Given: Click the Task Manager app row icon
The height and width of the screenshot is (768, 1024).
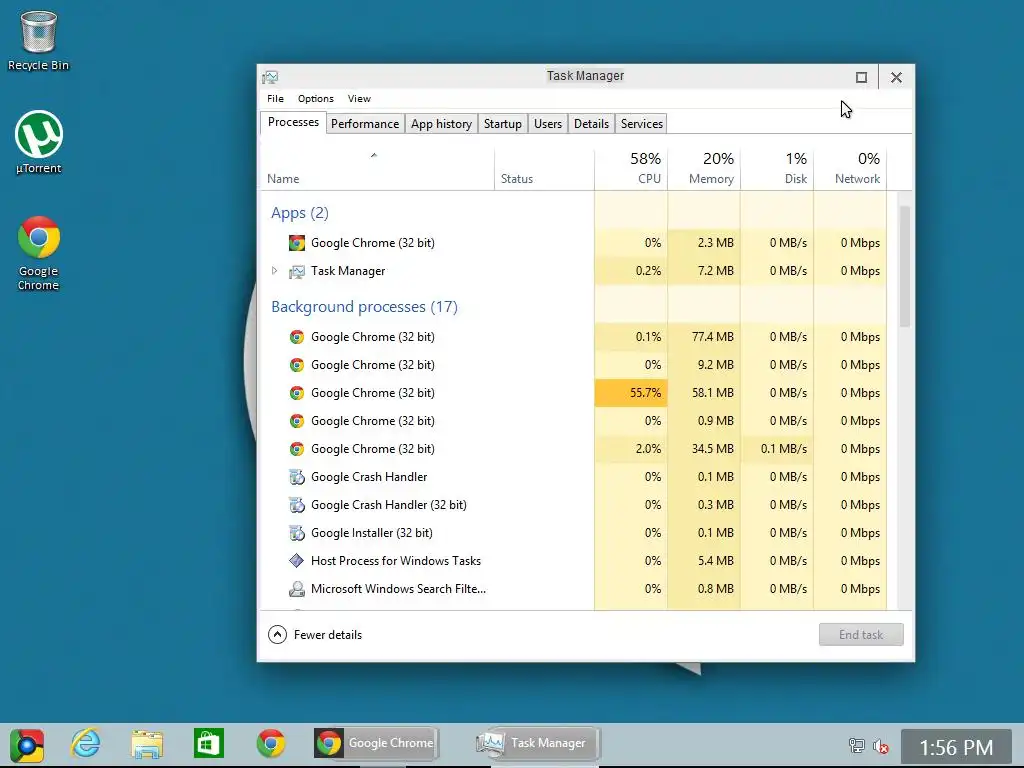Looking at the screenshot, I should coord(296,271).
